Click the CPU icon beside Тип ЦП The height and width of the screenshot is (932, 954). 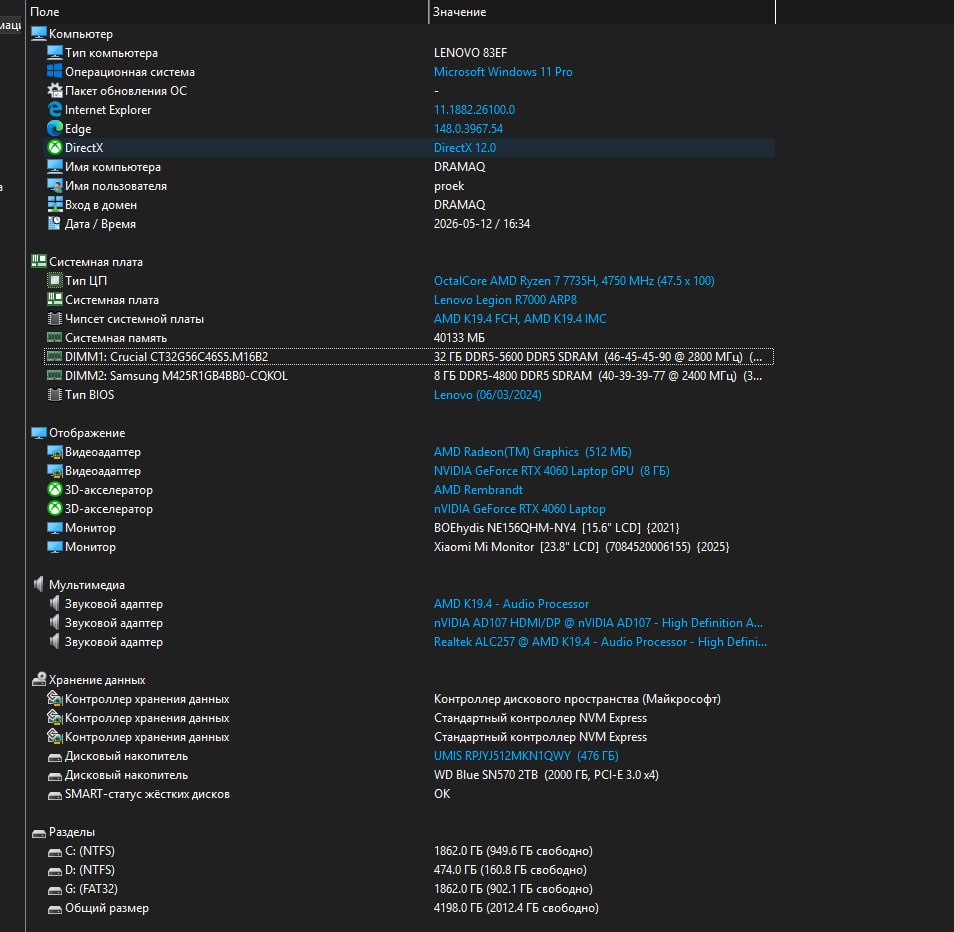[x=55, y=280]
